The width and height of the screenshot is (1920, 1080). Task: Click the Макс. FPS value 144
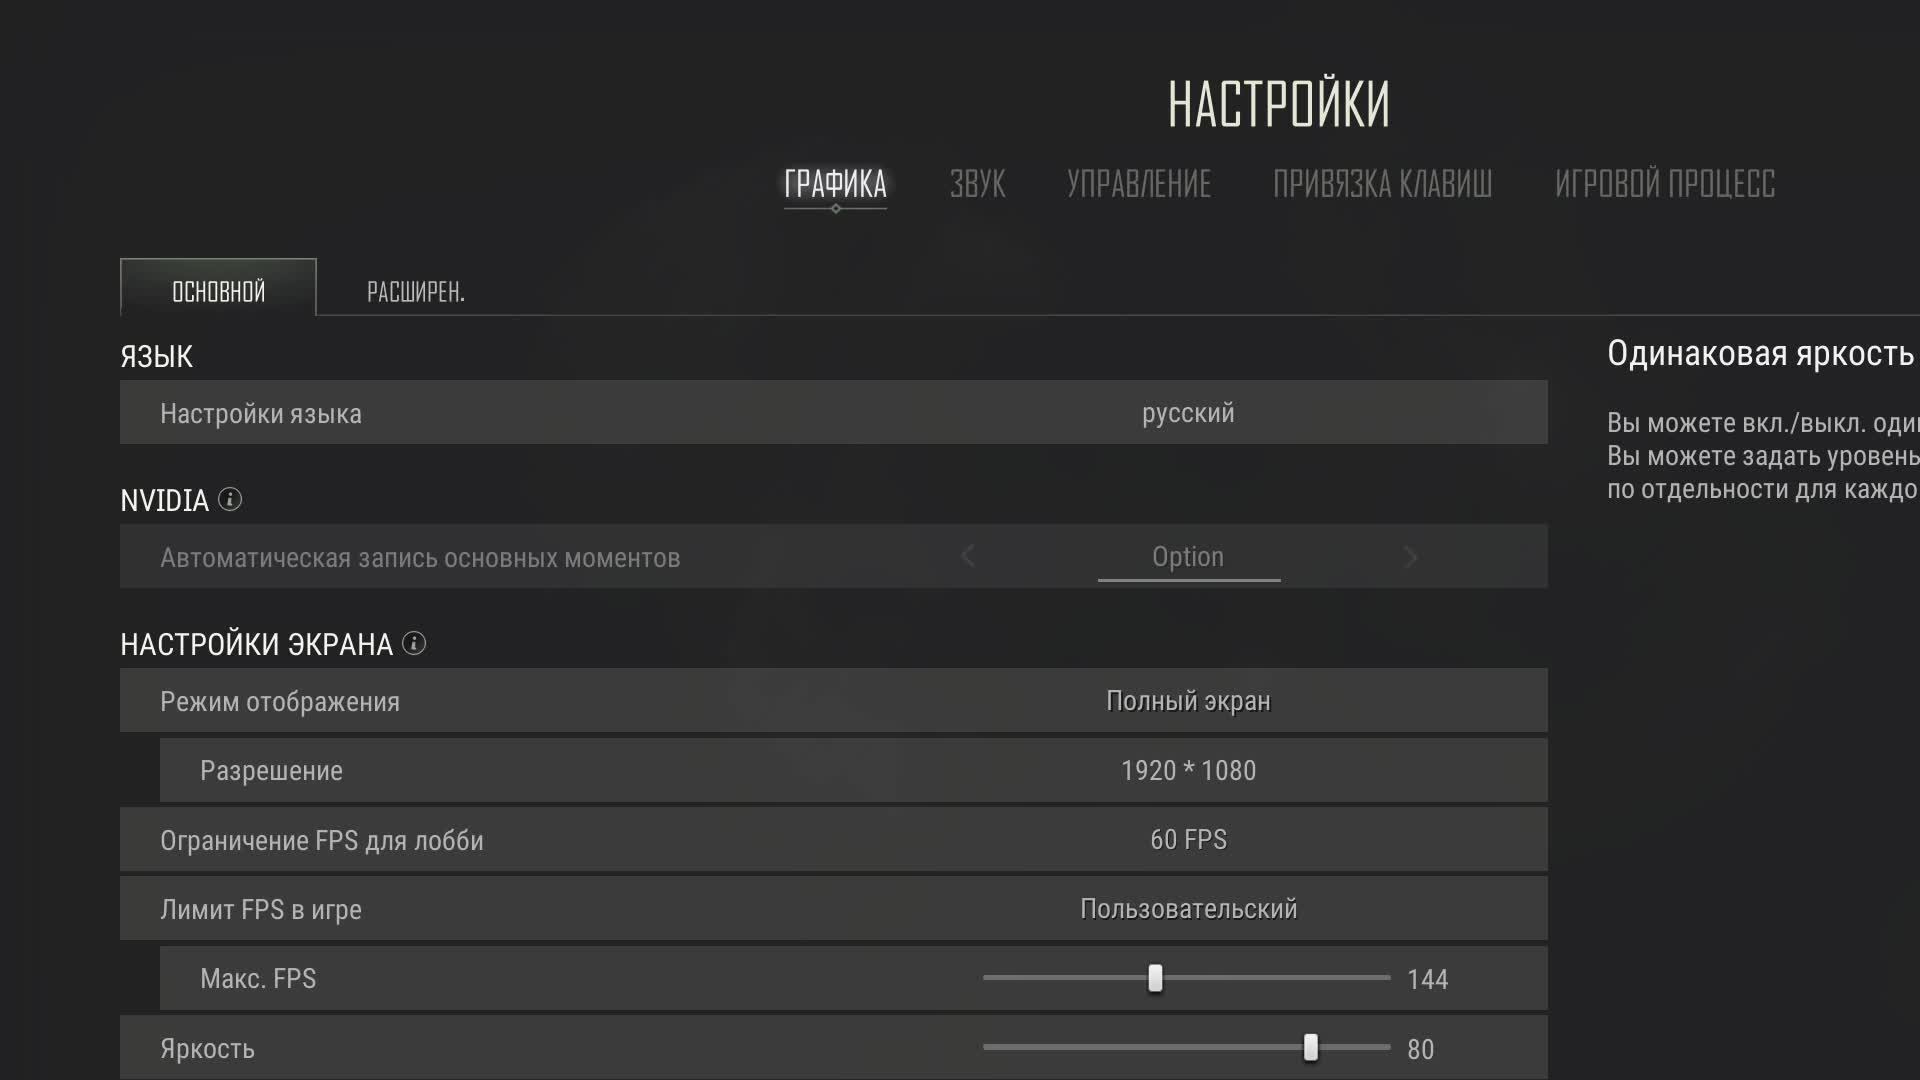(x=1427, y=979)
